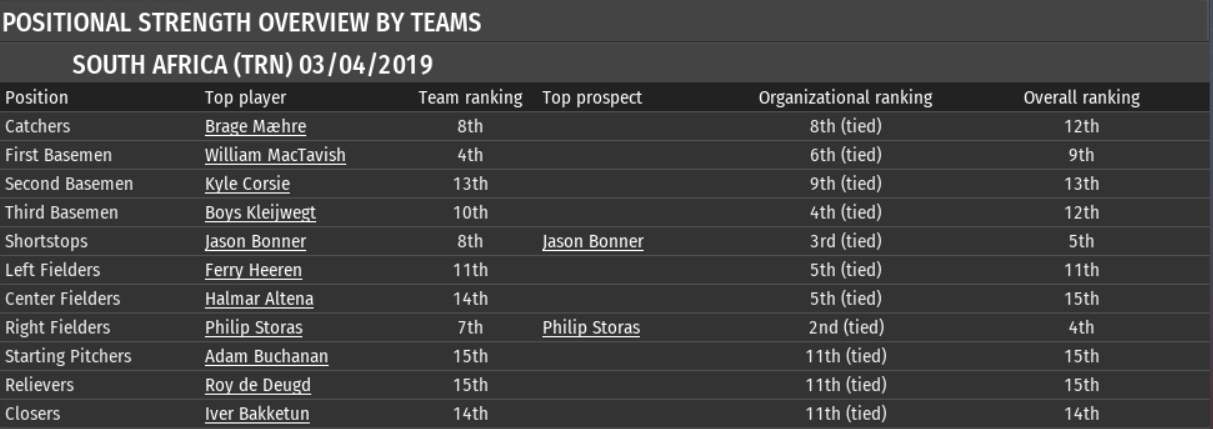Viewport: 1213px width, 429px height.
Task: Click Philip Storas under Top player
Action: [x=253, y=327]
